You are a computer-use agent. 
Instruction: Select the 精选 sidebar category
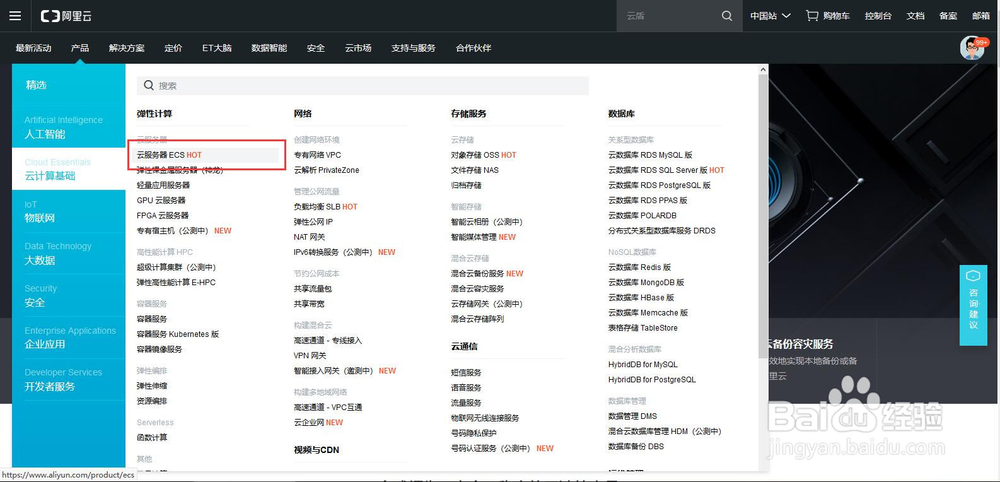point(68,85)
